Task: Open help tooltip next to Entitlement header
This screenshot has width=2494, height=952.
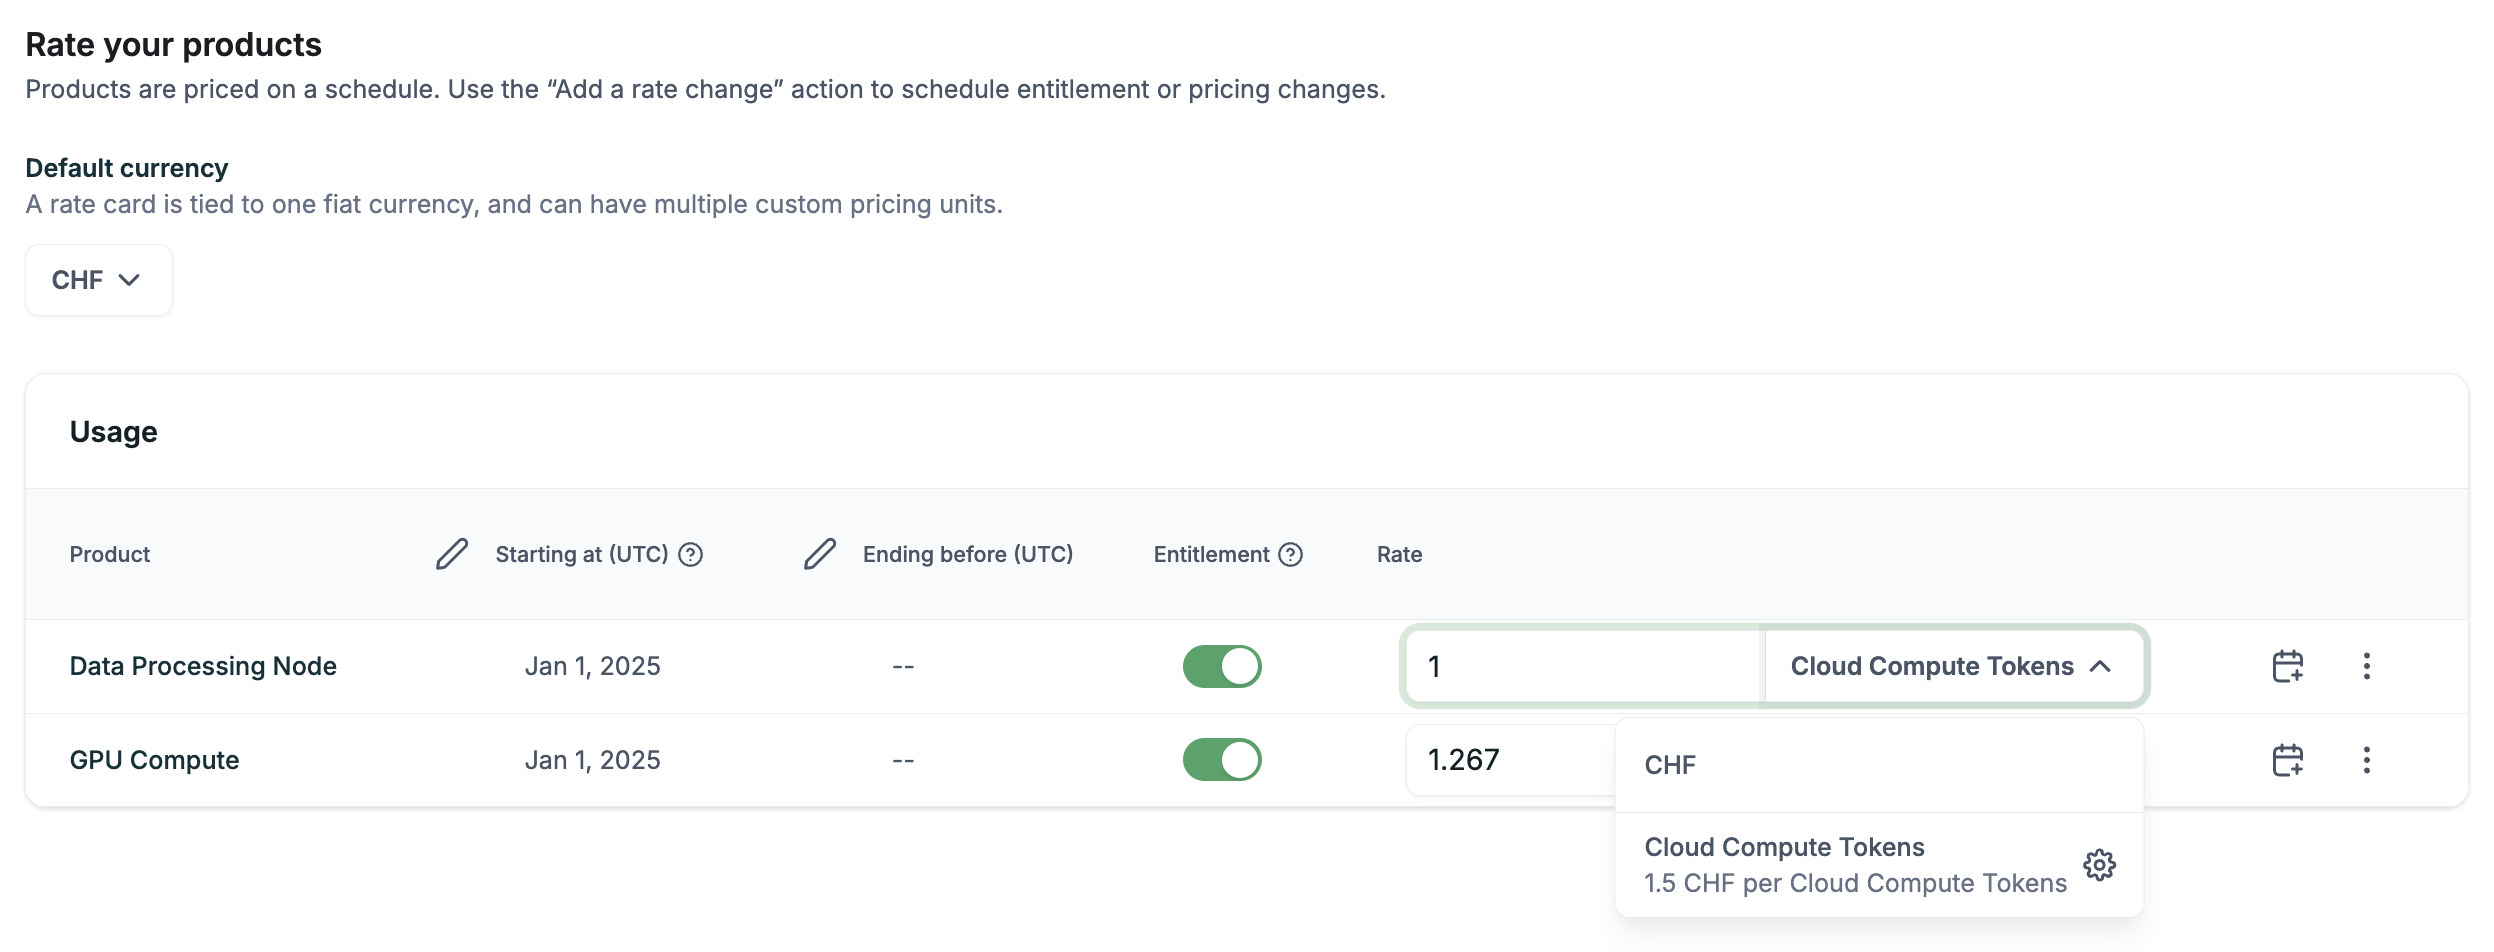Action: click(x=1291, y=554)
